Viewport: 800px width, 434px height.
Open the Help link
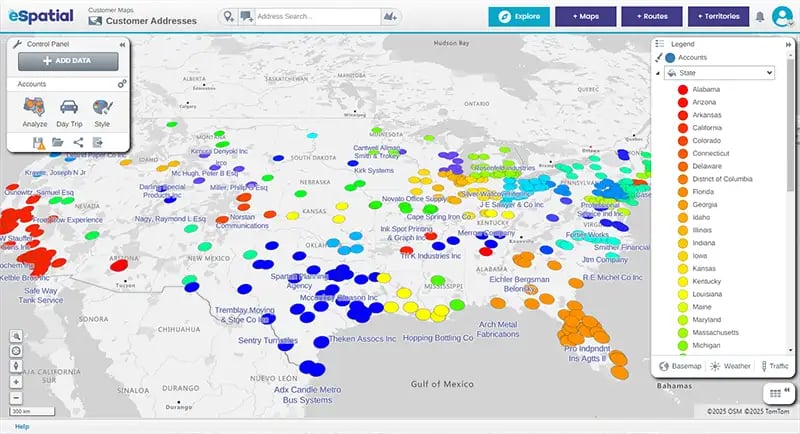22,426
